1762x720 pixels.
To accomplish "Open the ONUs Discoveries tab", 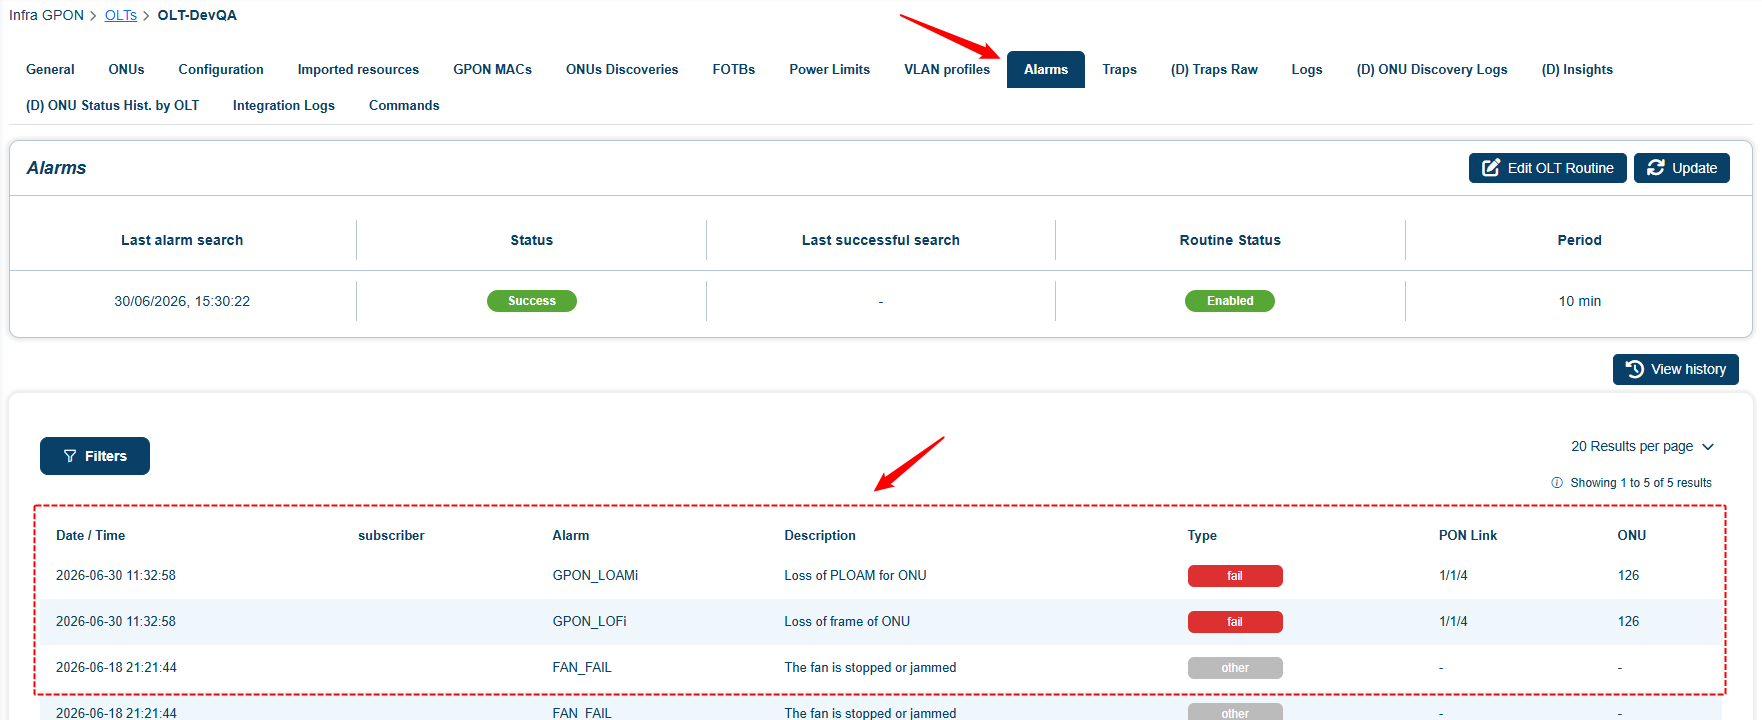I will (622, 69).
